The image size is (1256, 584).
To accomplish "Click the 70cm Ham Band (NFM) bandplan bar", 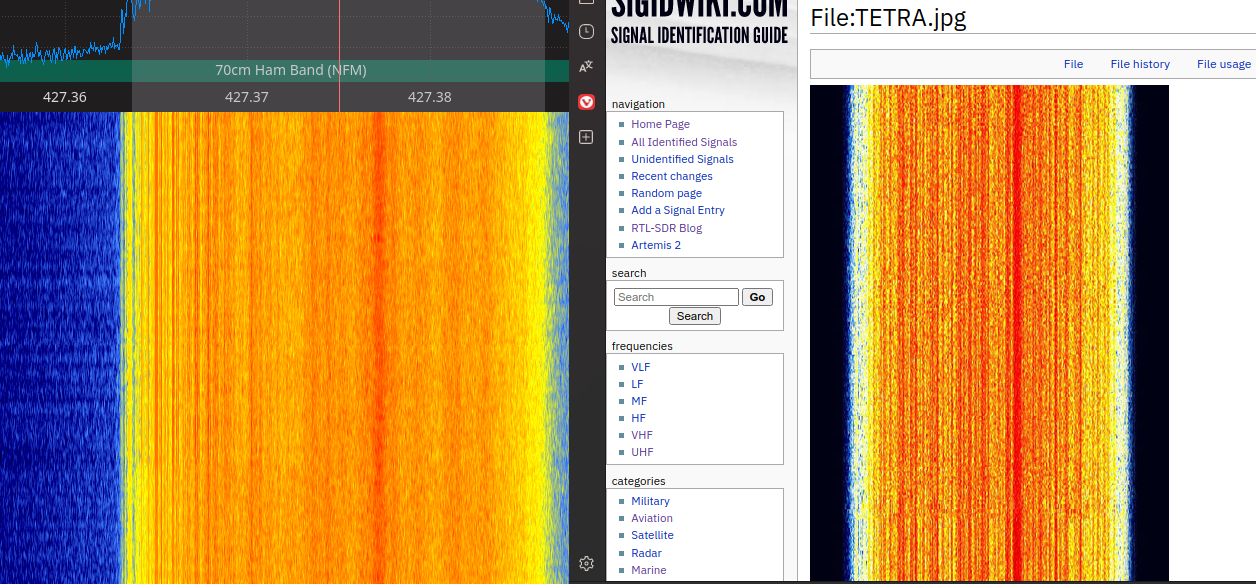I will (290, 70).
